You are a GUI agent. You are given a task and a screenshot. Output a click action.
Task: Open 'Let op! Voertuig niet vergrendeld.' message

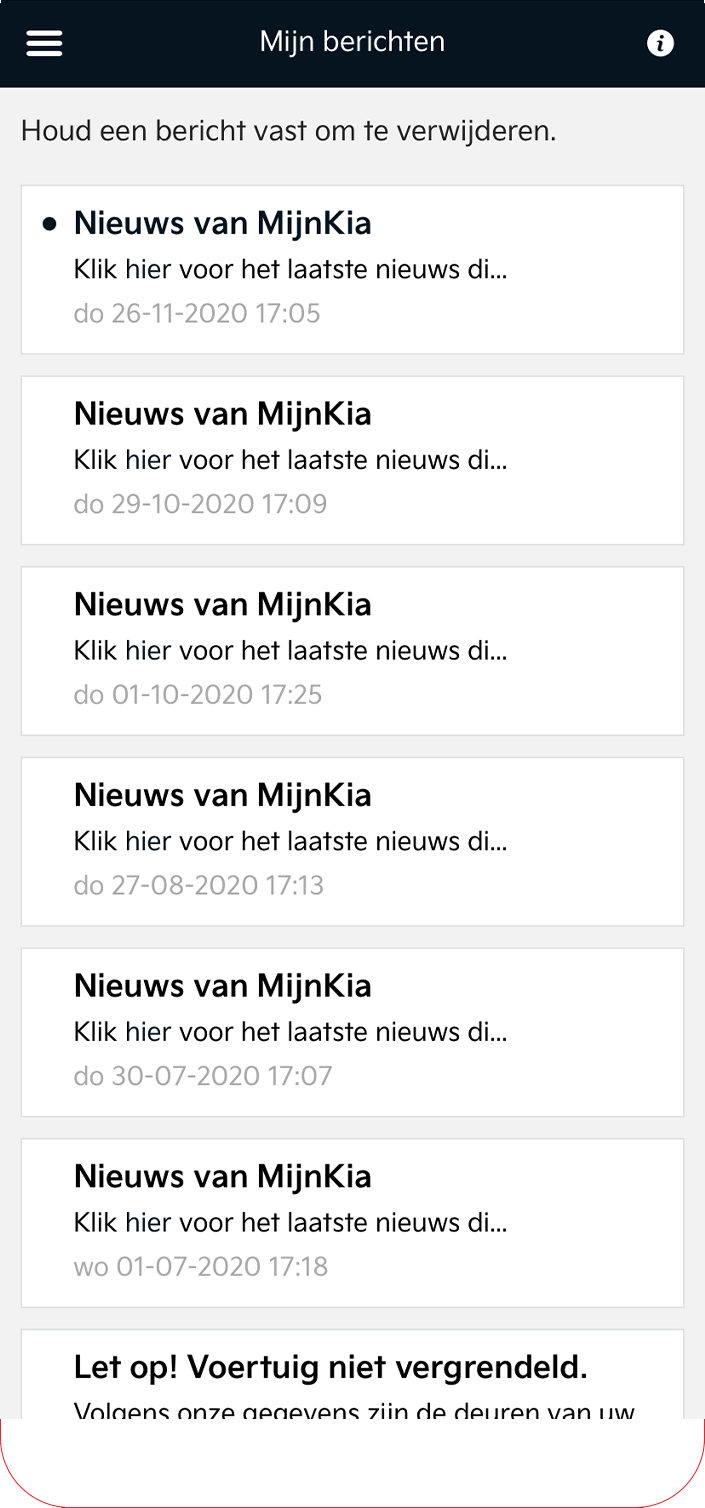352,1374
